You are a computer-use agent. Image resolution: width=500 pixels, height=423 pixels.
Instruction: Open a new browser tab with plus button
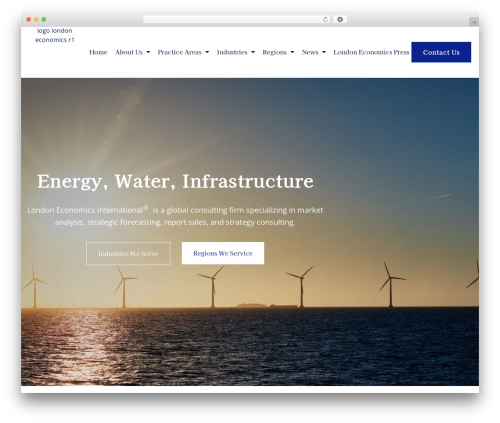tap(474, 22)
